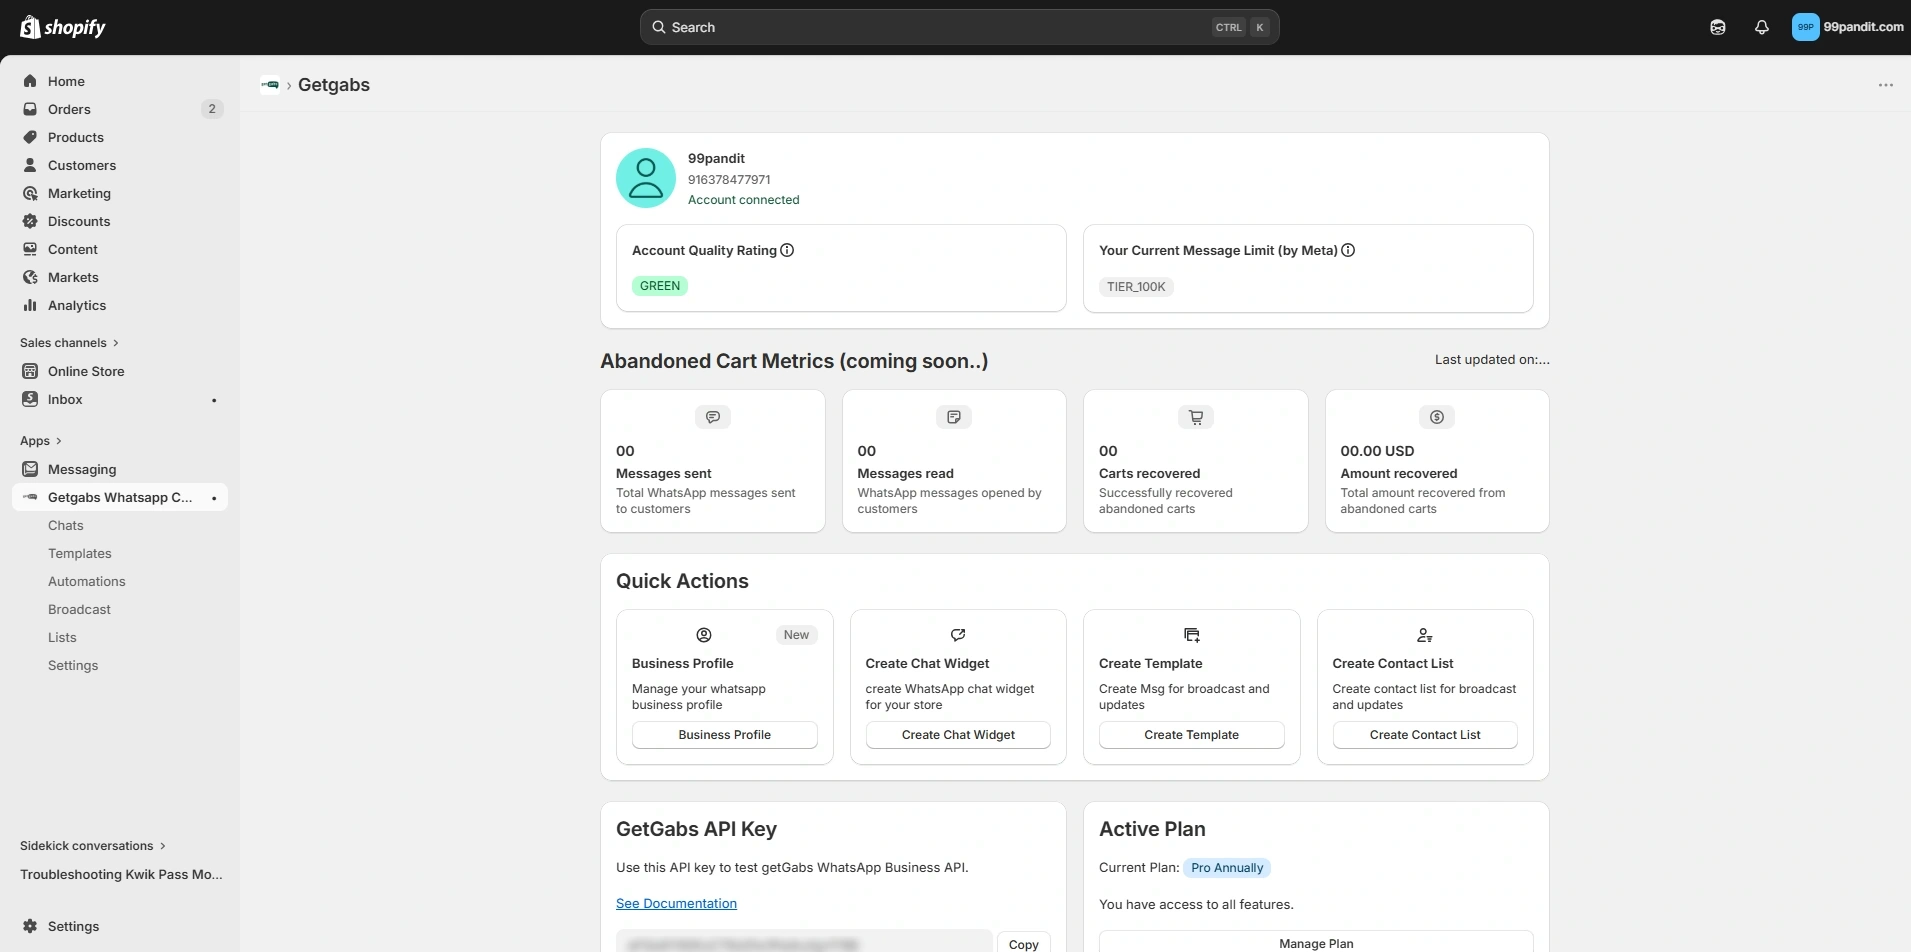Open the Online Store sales channel icon

click(30, 371)
